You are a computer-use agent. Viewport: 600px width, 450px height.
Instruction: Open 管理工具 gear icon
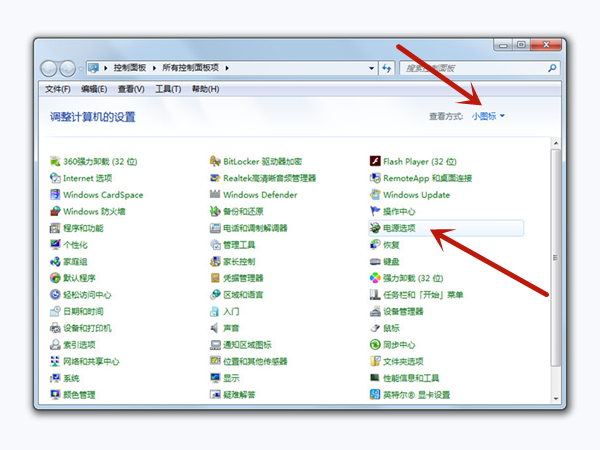(x=215, y=245)
